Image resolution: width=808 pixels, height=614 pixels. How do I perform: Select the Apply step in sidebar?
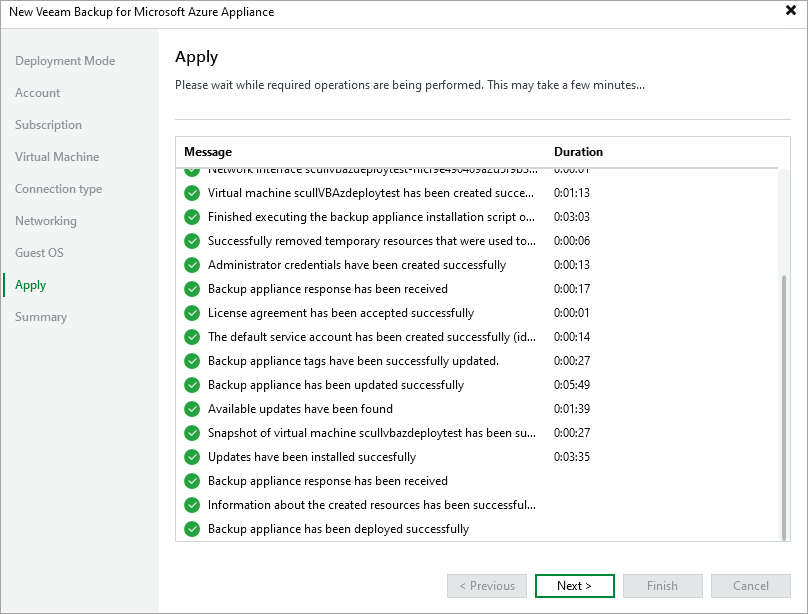click(x=30, y=285)
